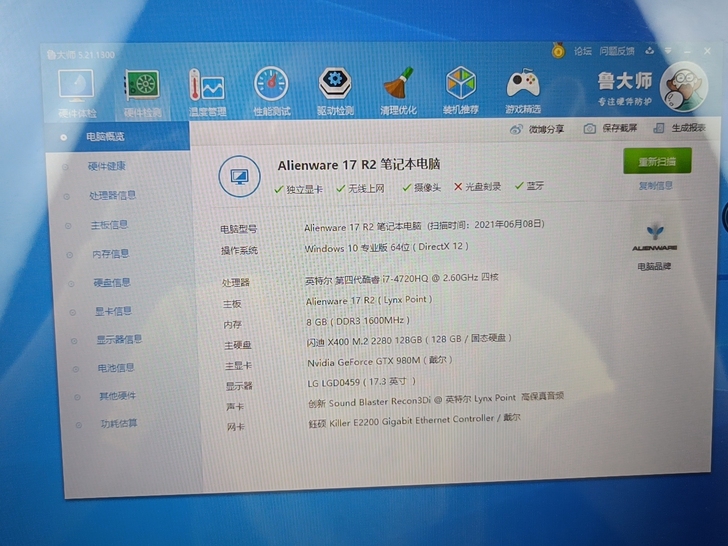This screenshot has width=728, height=546.
Task: Open 驱动检测 driver detection
Action: tap(335, 91)
